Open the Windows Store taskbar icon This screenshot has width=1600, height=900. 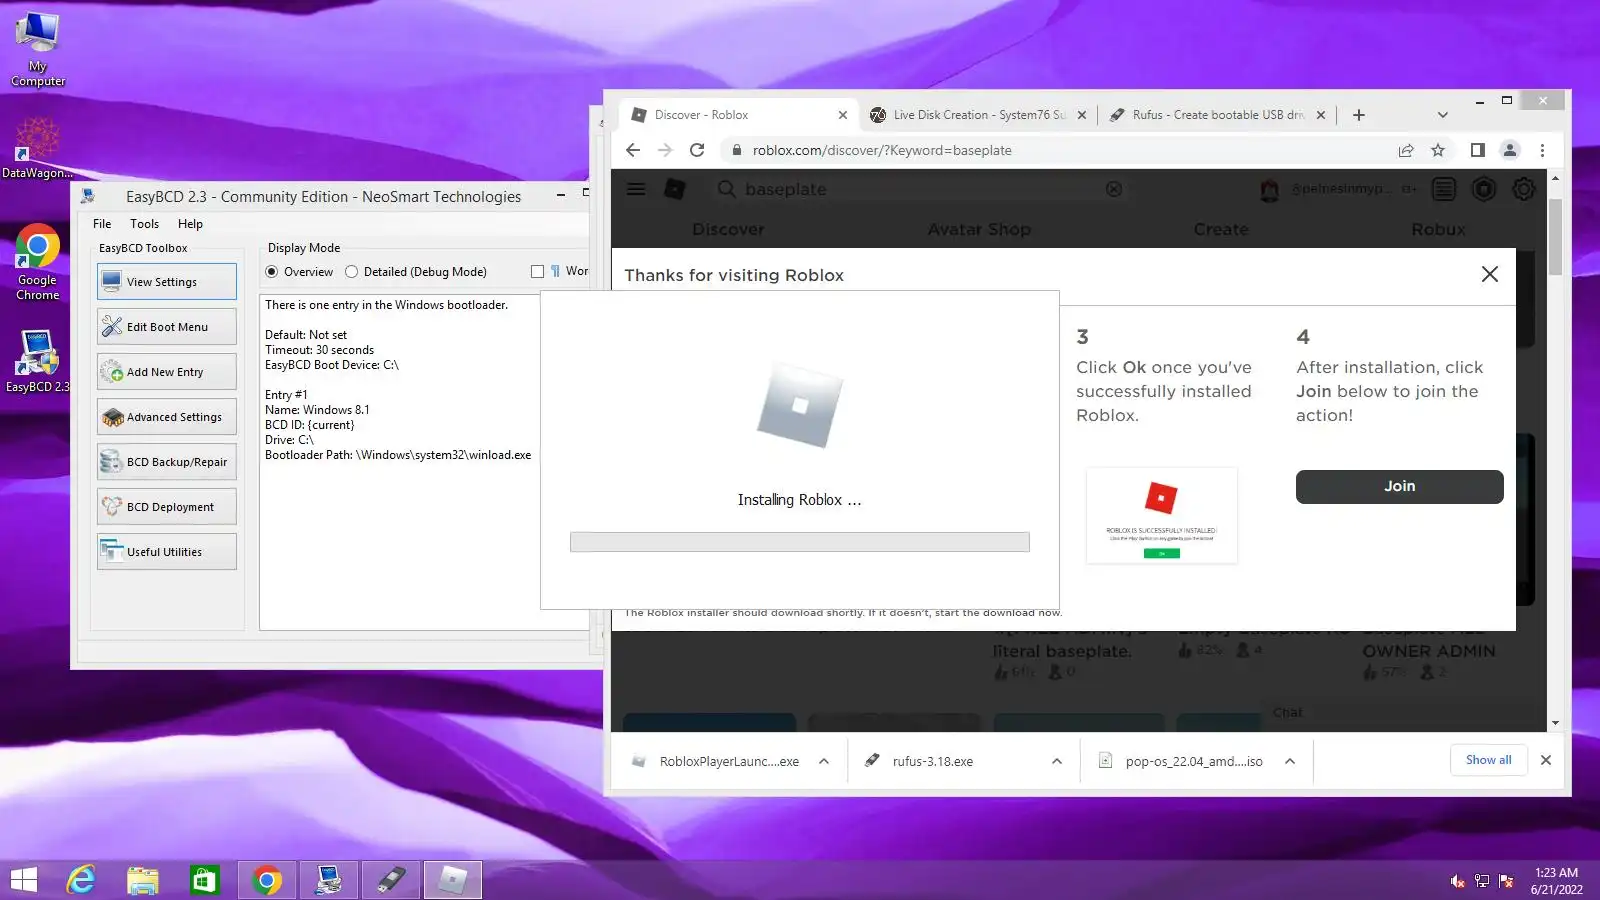(x=205, y=880)
